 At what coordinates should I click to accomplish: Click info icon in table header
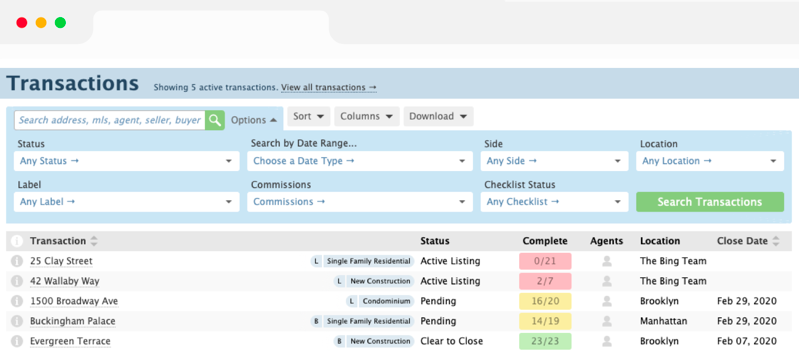[x=17, y=241]
